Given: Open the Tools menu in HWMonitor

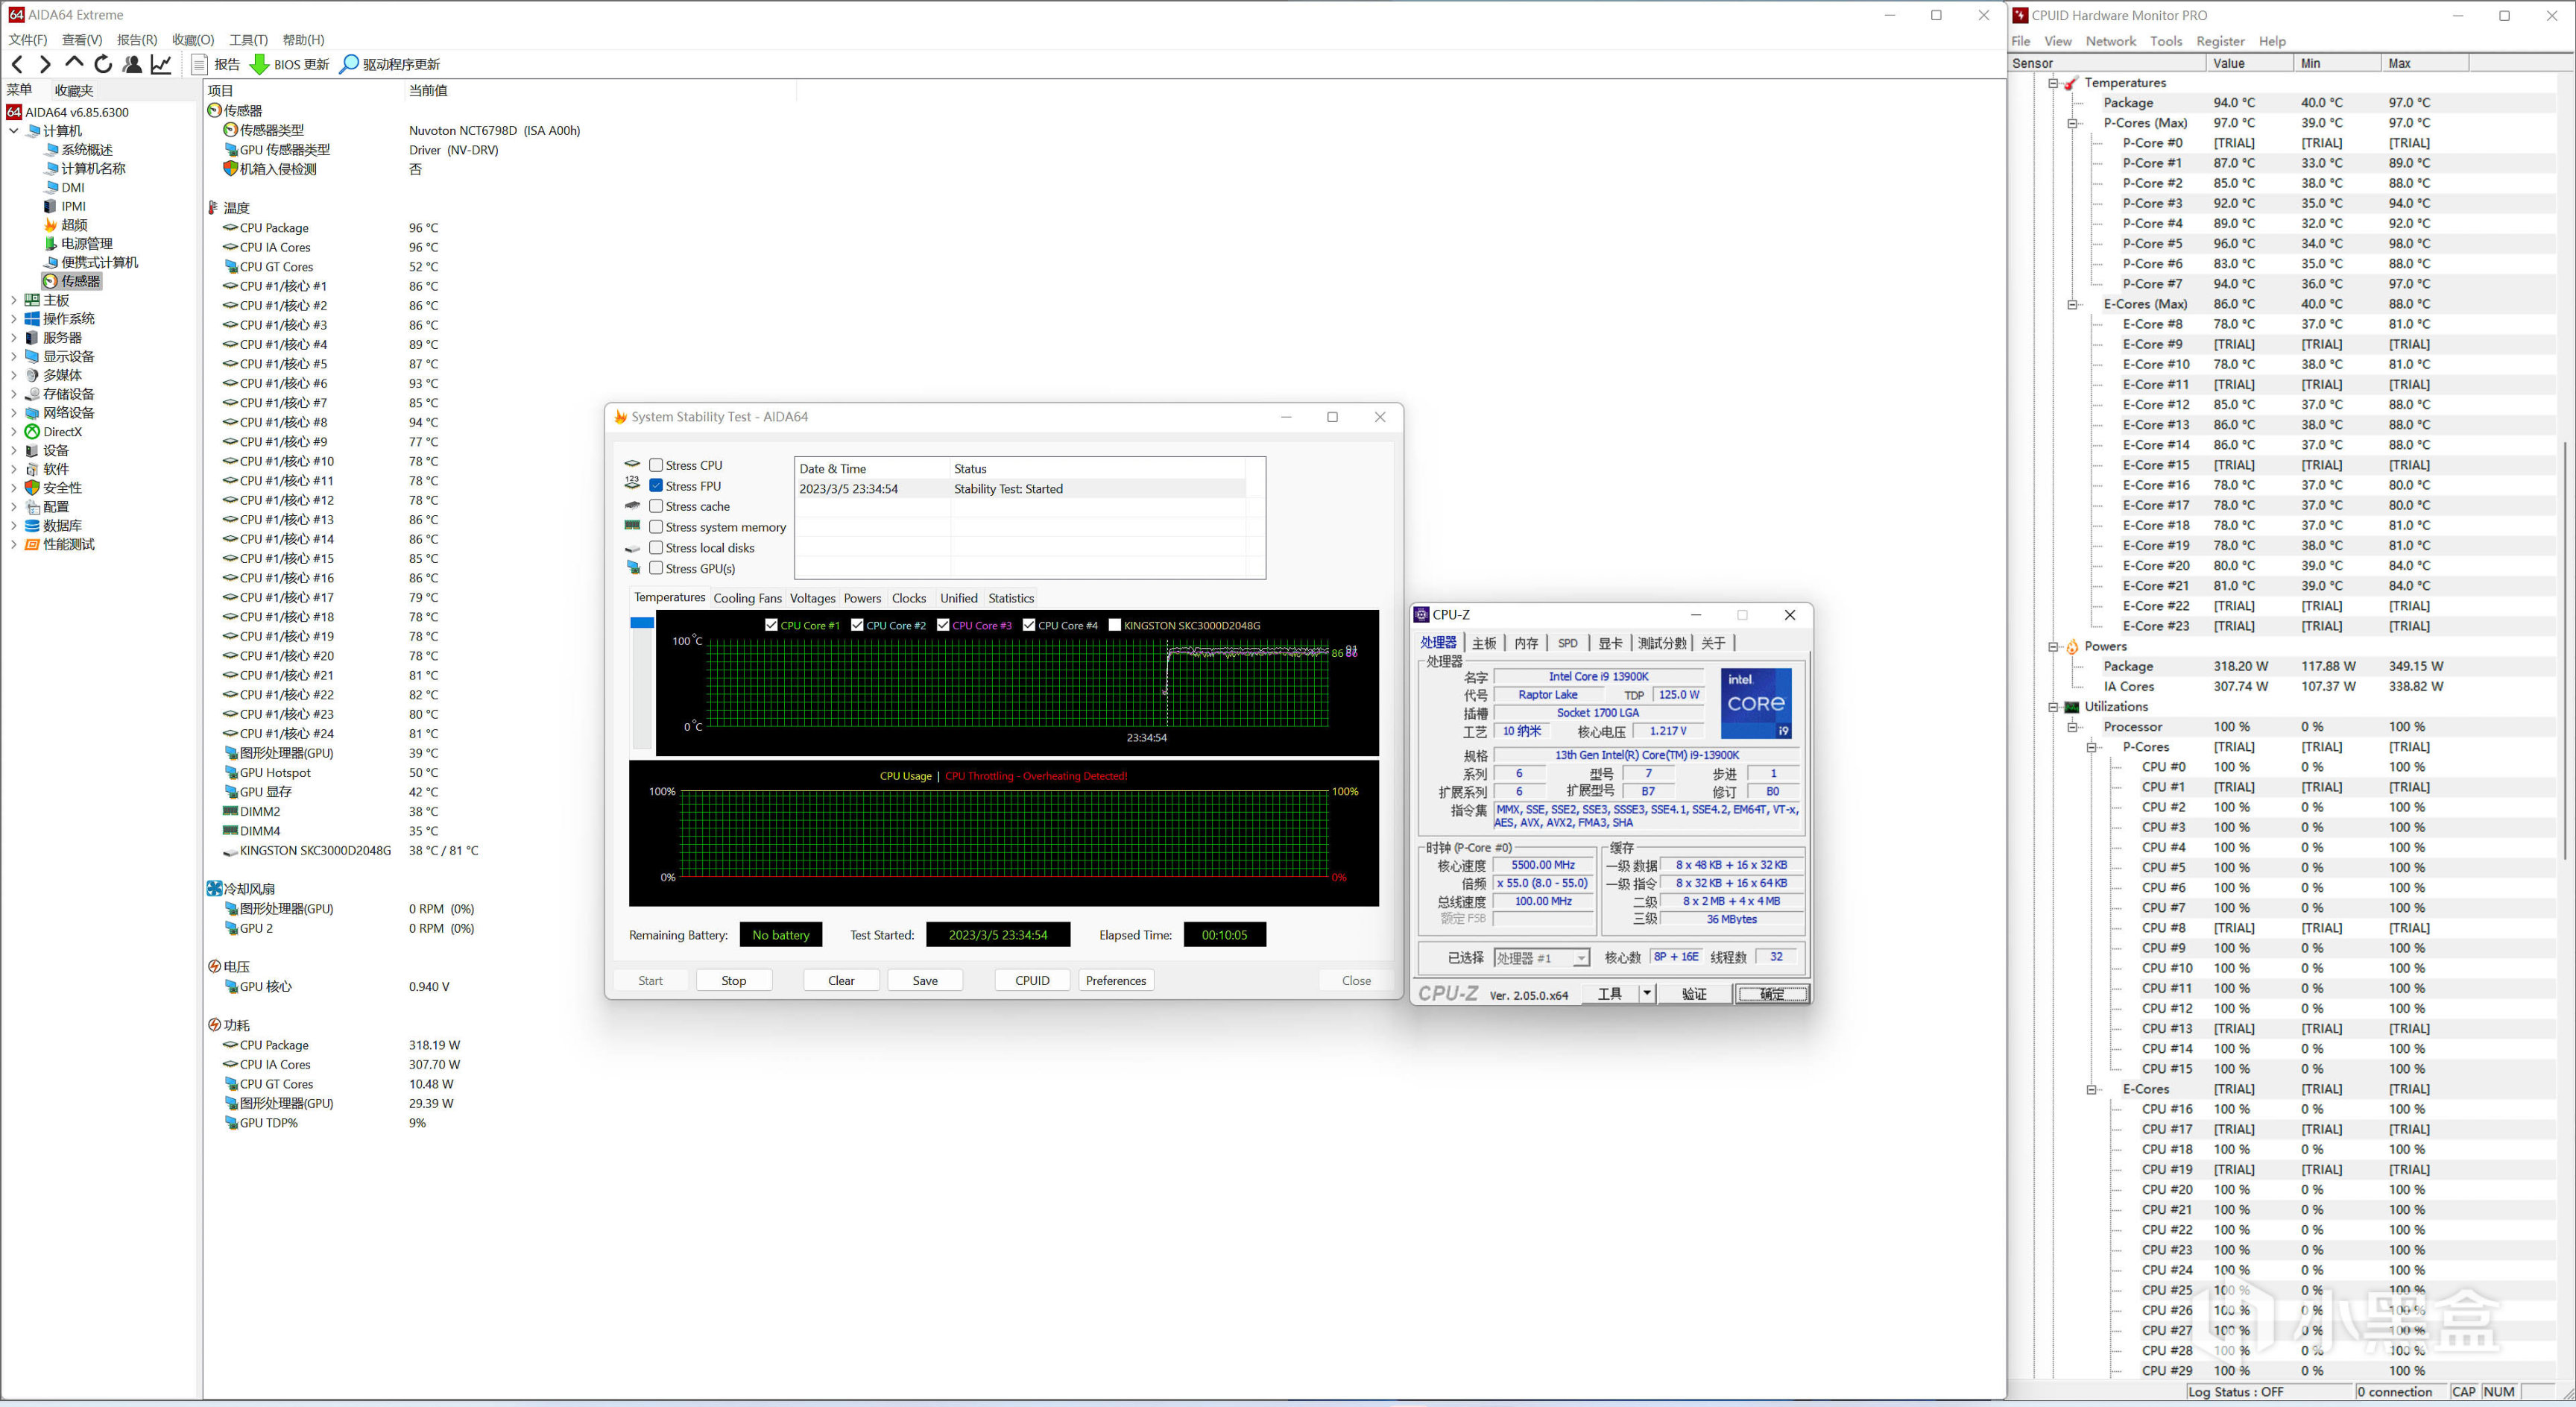Looking at the screenshot, I should tap(2165, 41).
